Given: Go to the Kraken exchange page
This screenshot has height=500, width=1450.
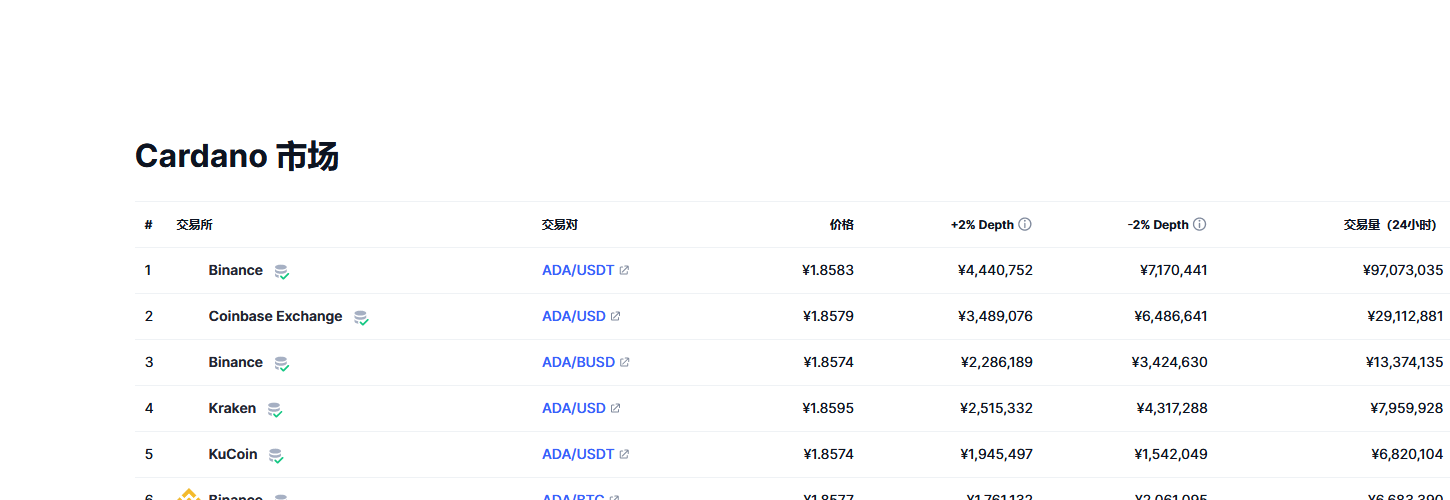Looking at the screenshot, I should click(232, 409).
